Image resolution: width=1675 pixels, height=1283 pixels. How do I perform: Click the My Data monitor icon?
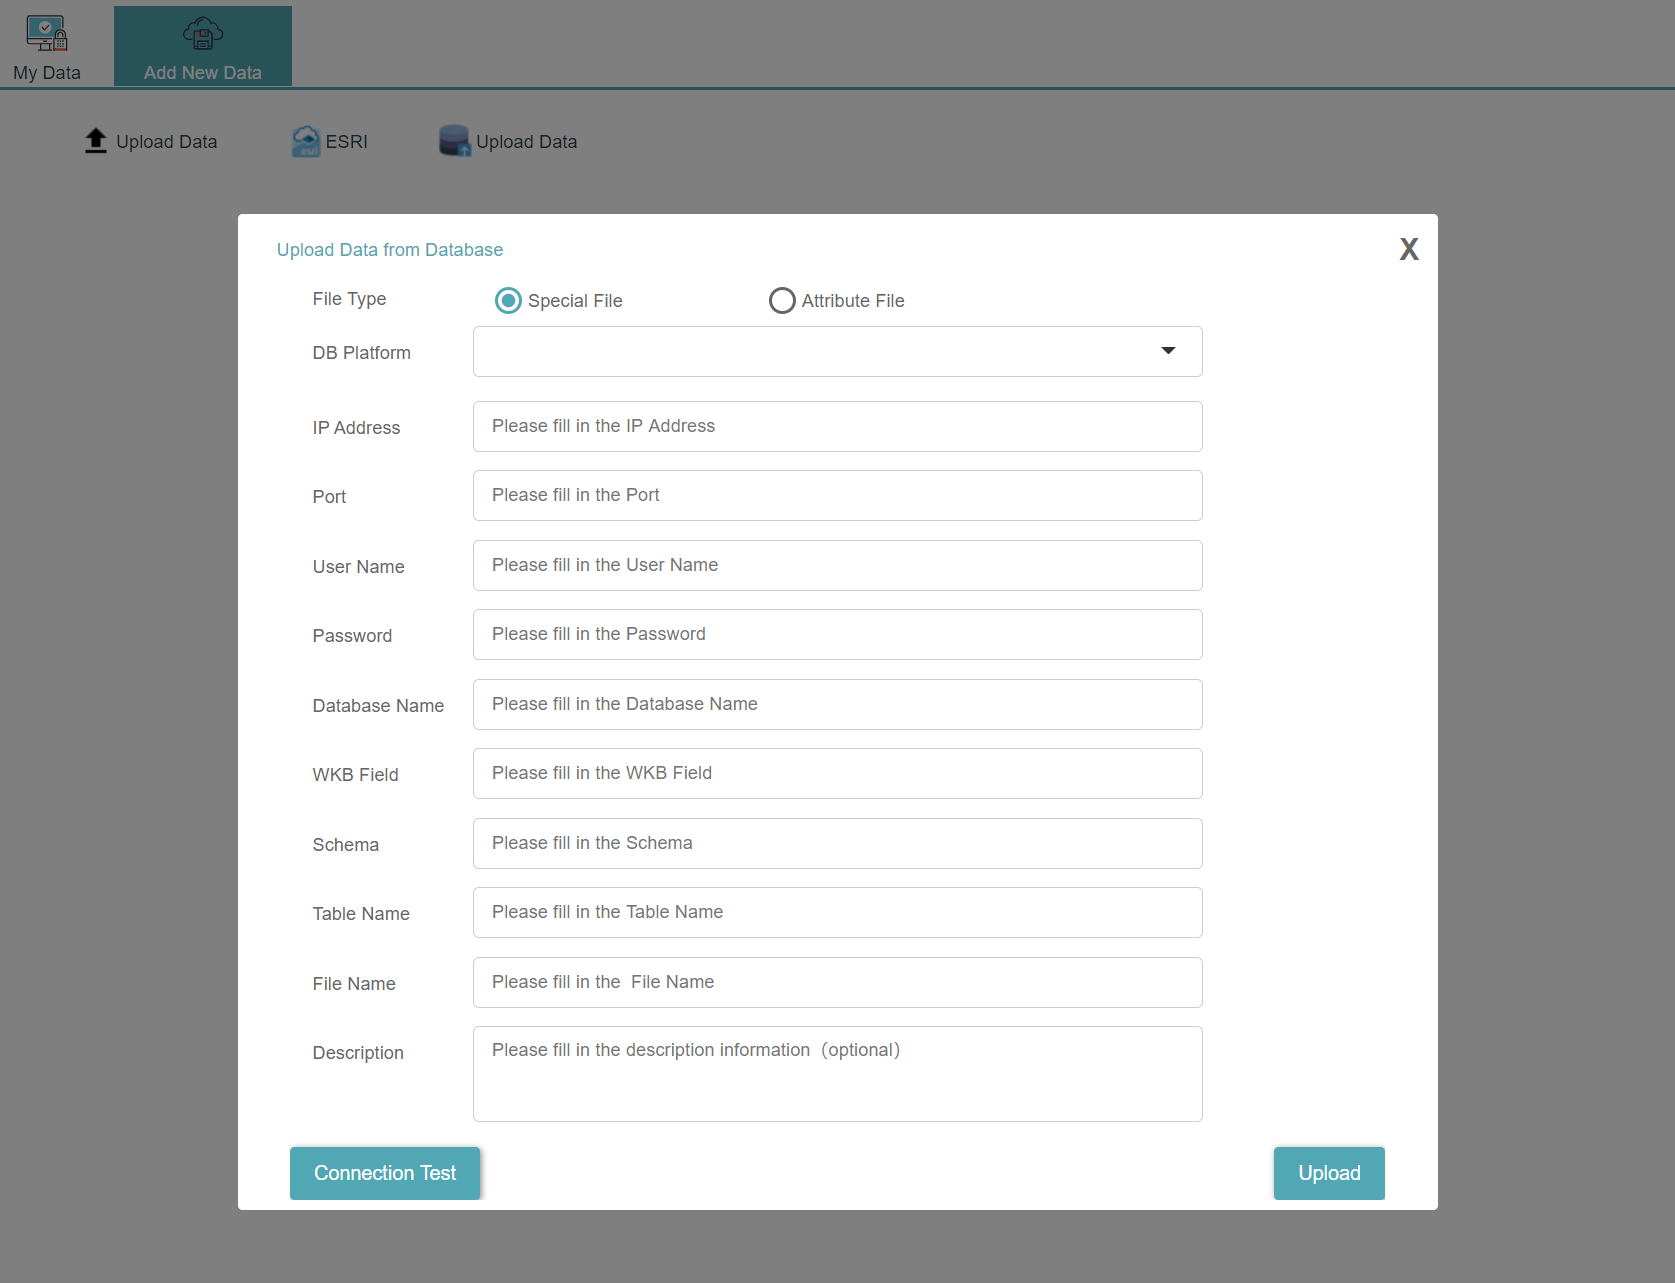coord(46,33)
